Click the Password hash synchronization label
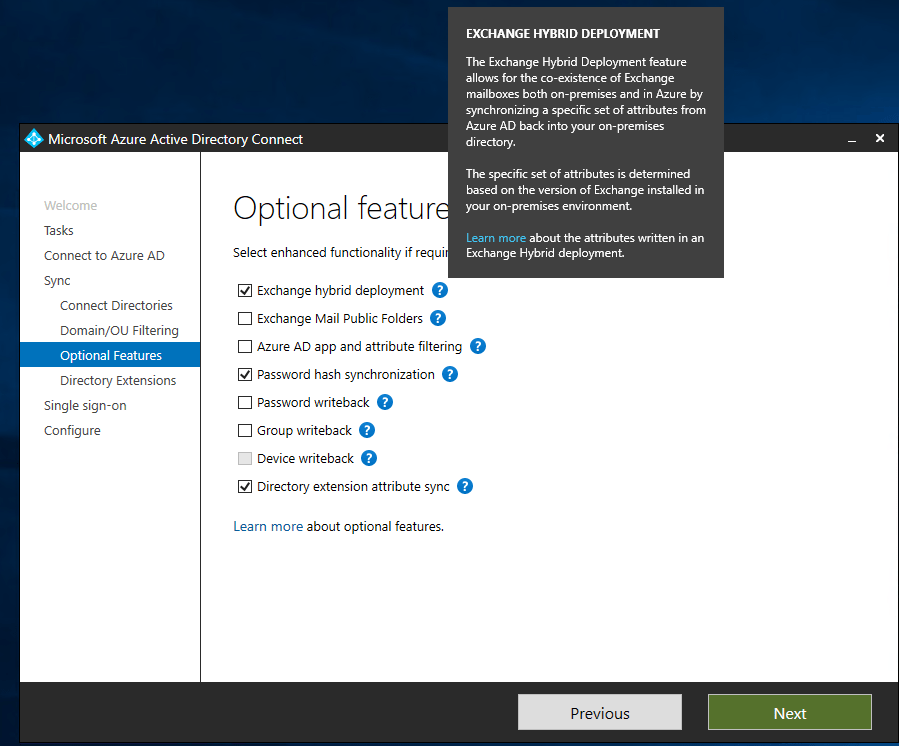The image size is (899, 746). [x=346, y=374]
